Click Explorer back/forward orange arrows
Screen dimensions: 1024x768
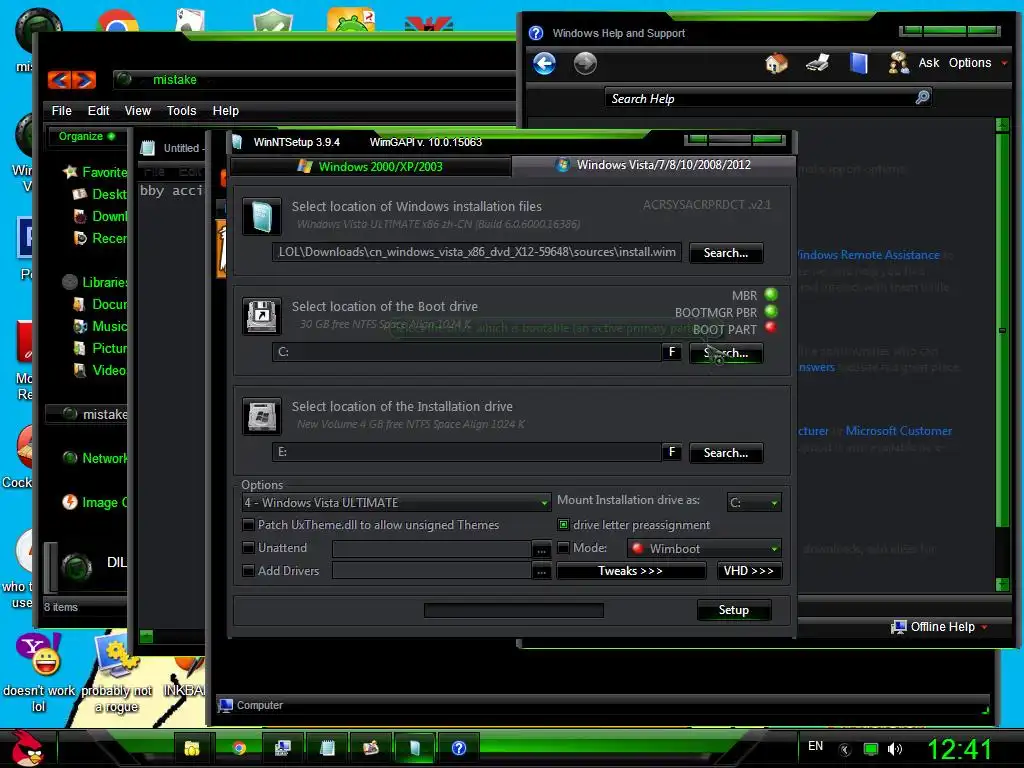(x=72, y=80)
